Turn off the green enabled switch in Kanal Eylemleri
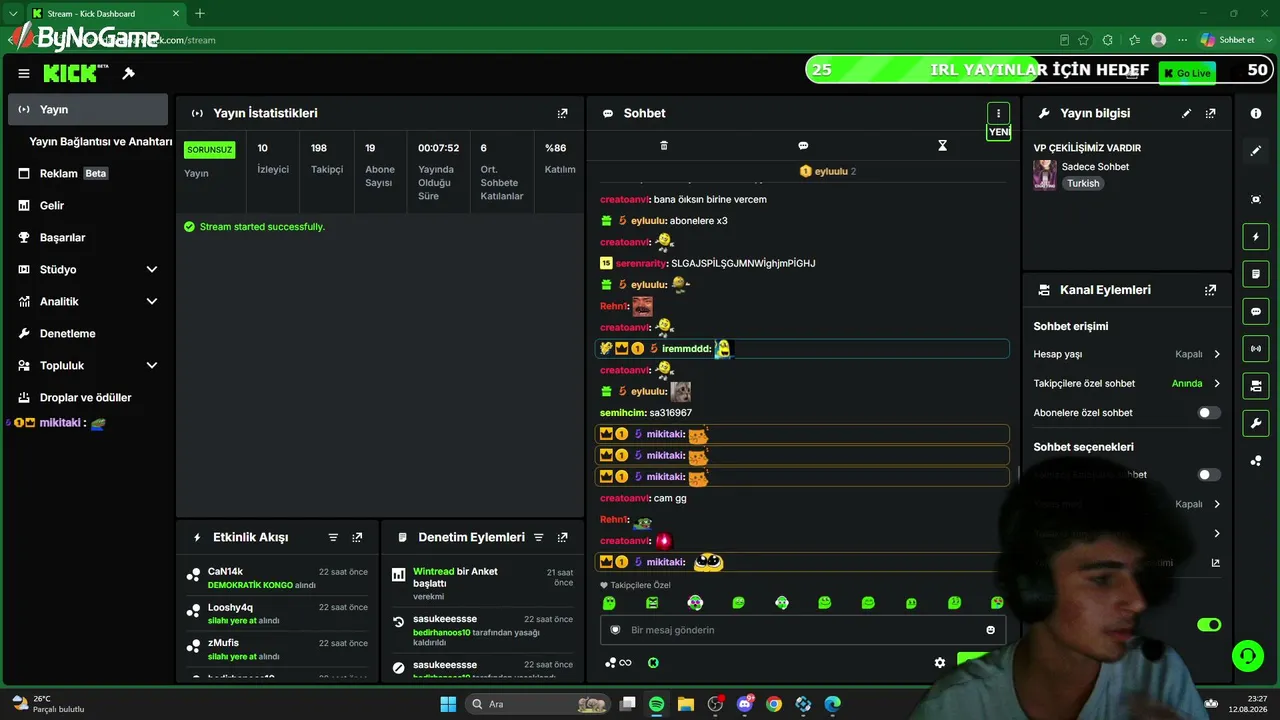 pos(1209,625)
